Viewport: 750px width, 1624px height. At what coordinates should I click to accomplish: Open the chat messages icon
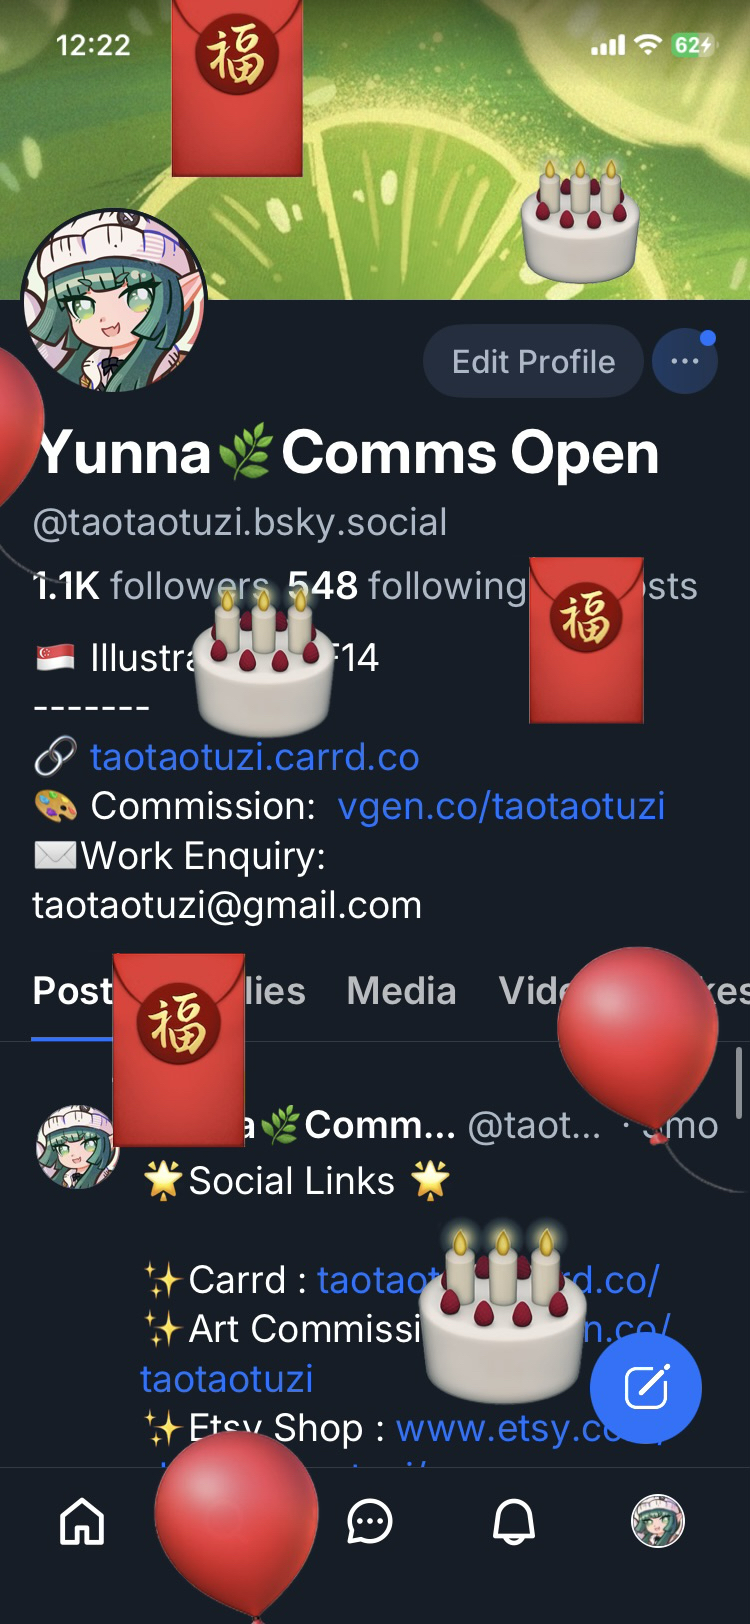369,1522
